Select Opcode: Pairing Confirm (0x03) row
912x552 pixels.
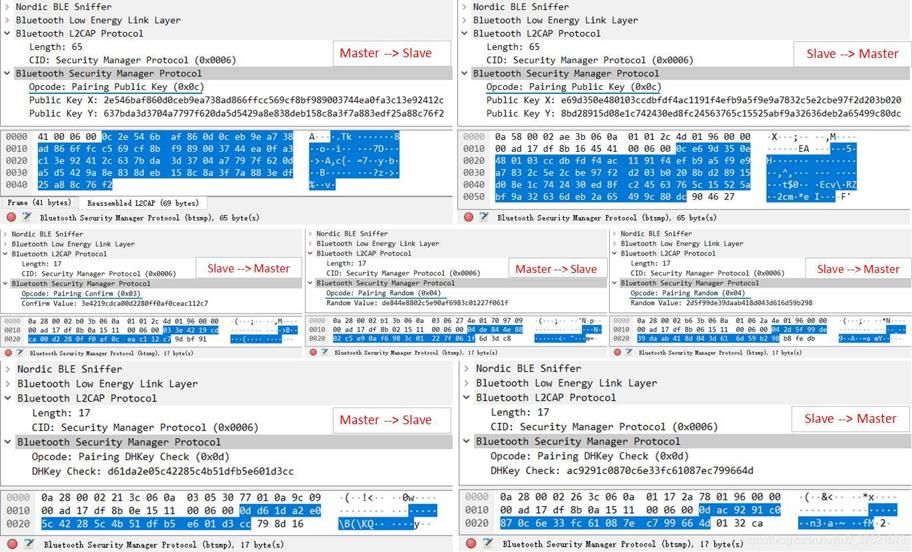(81, 293)
